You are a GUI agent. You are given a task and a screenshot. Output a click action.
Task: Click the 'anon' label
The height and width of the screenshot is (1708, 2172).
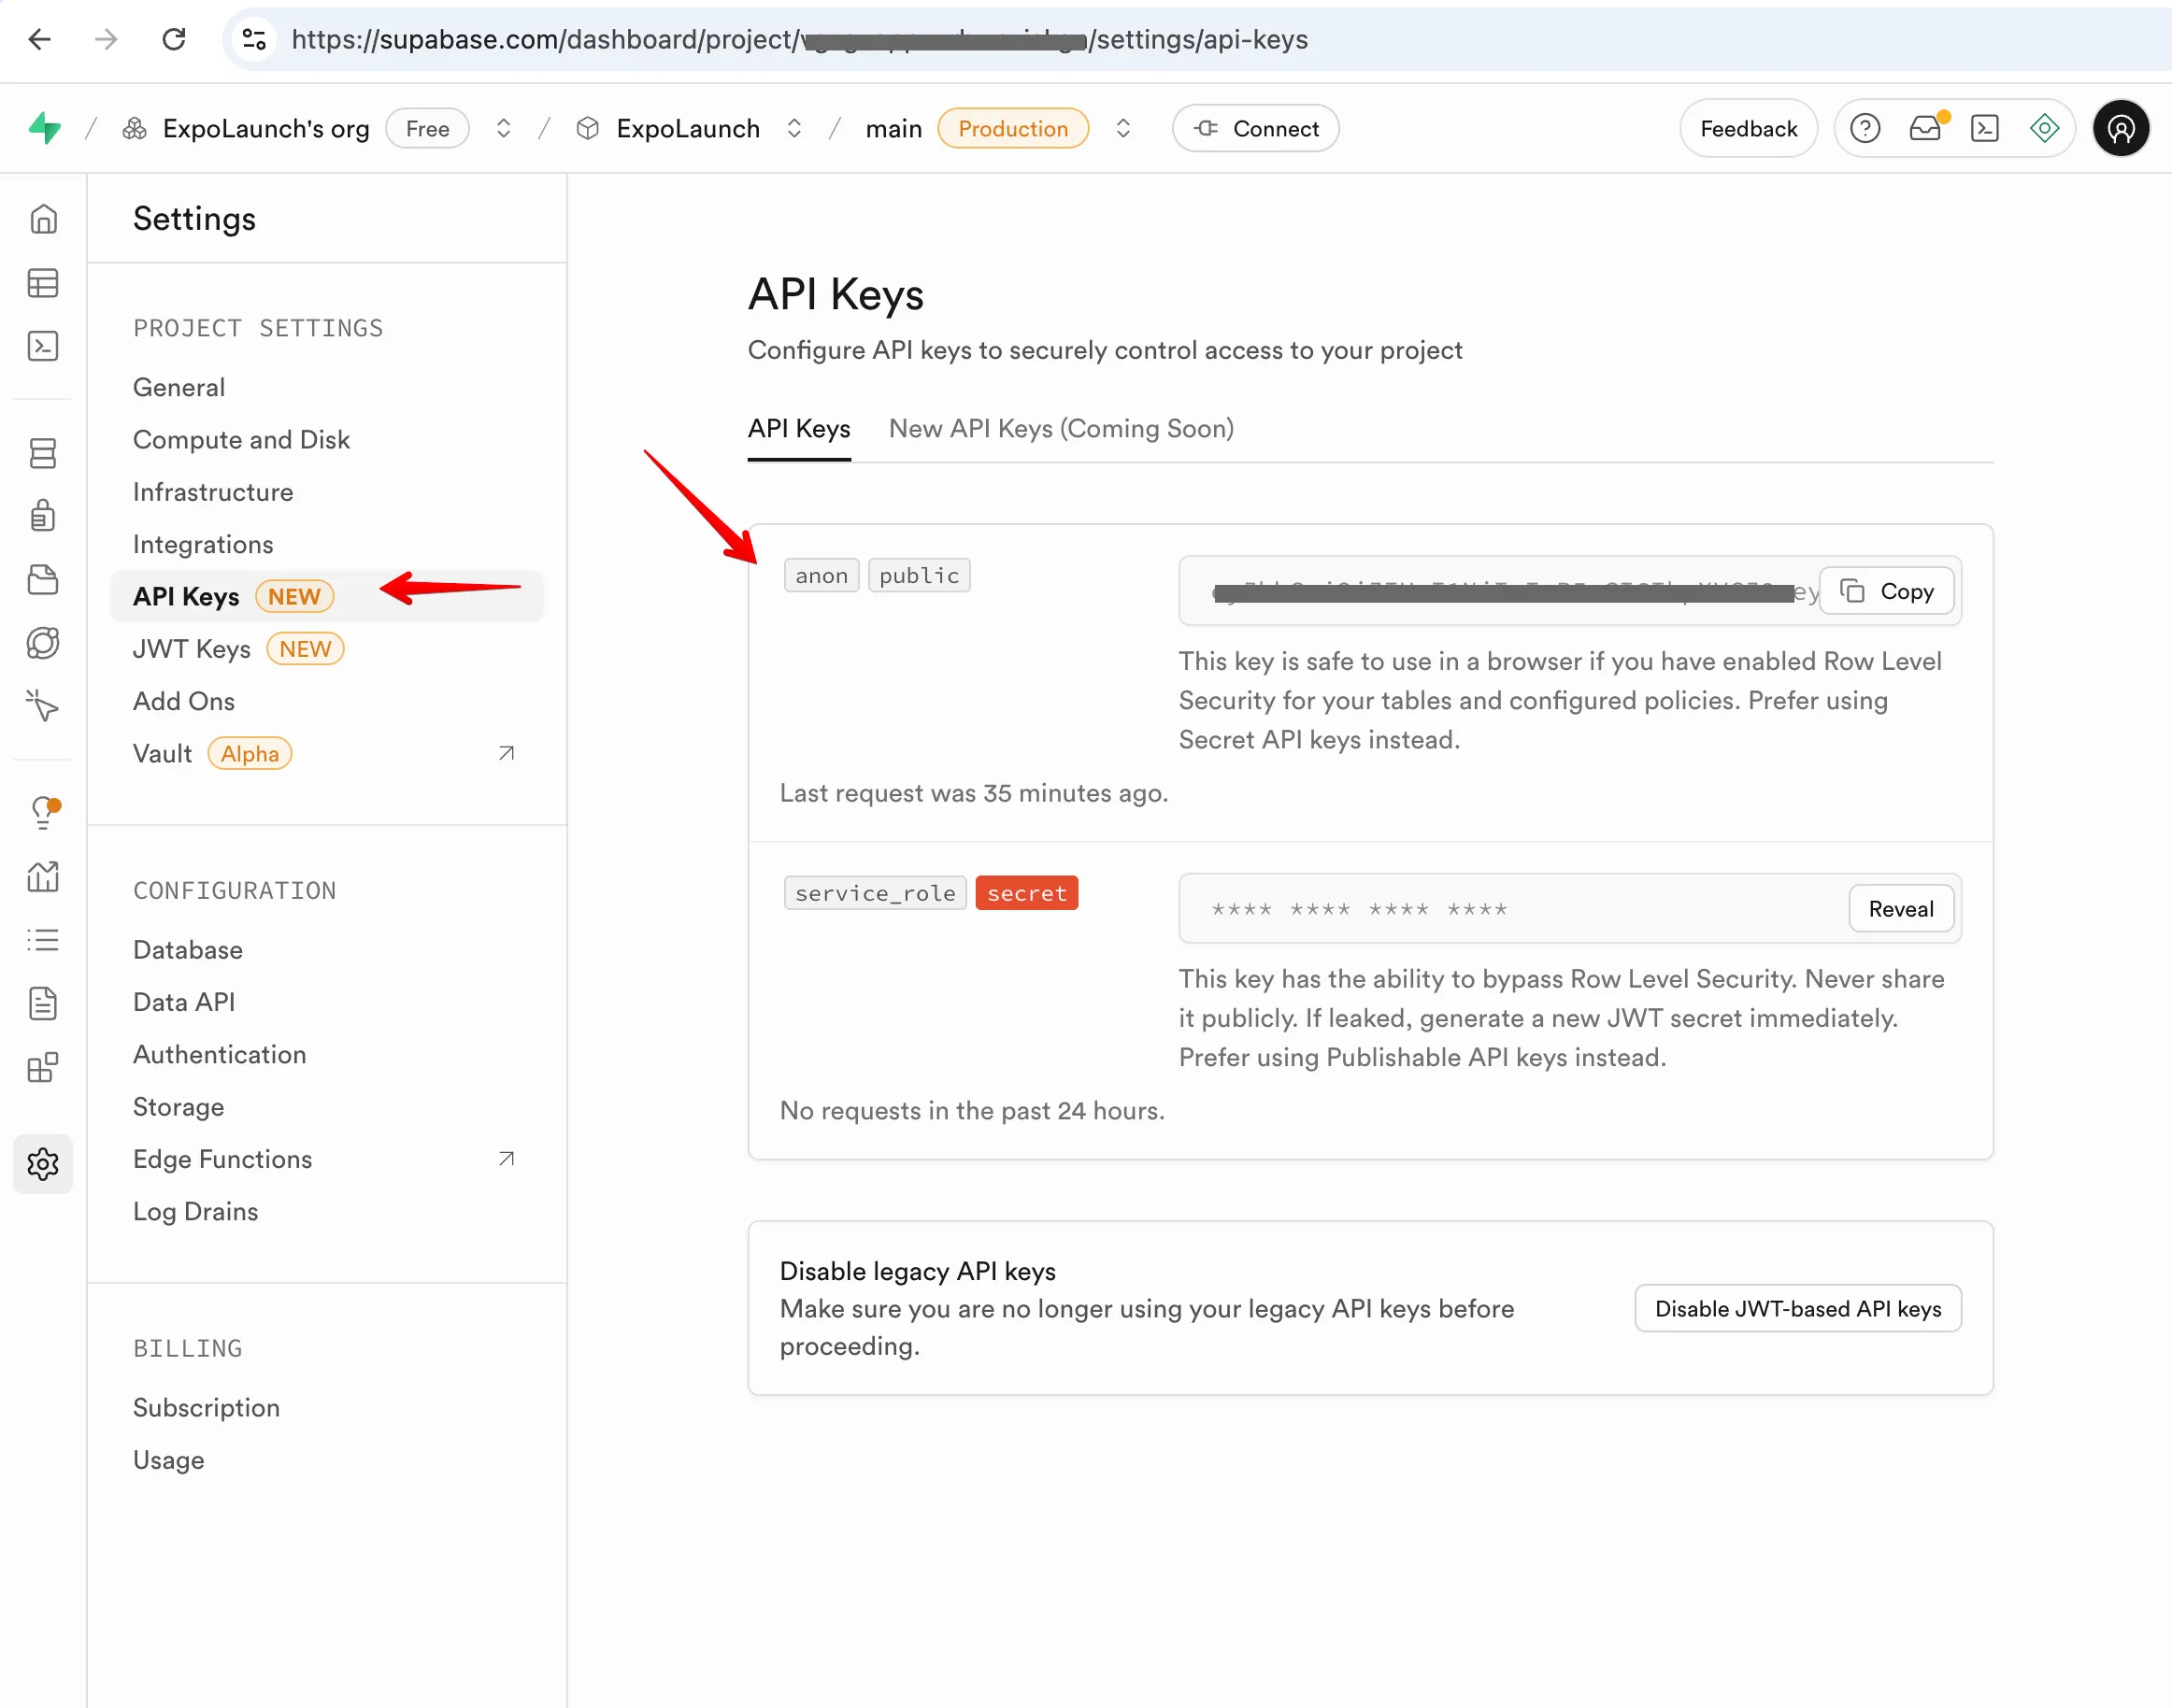(822, 575)
